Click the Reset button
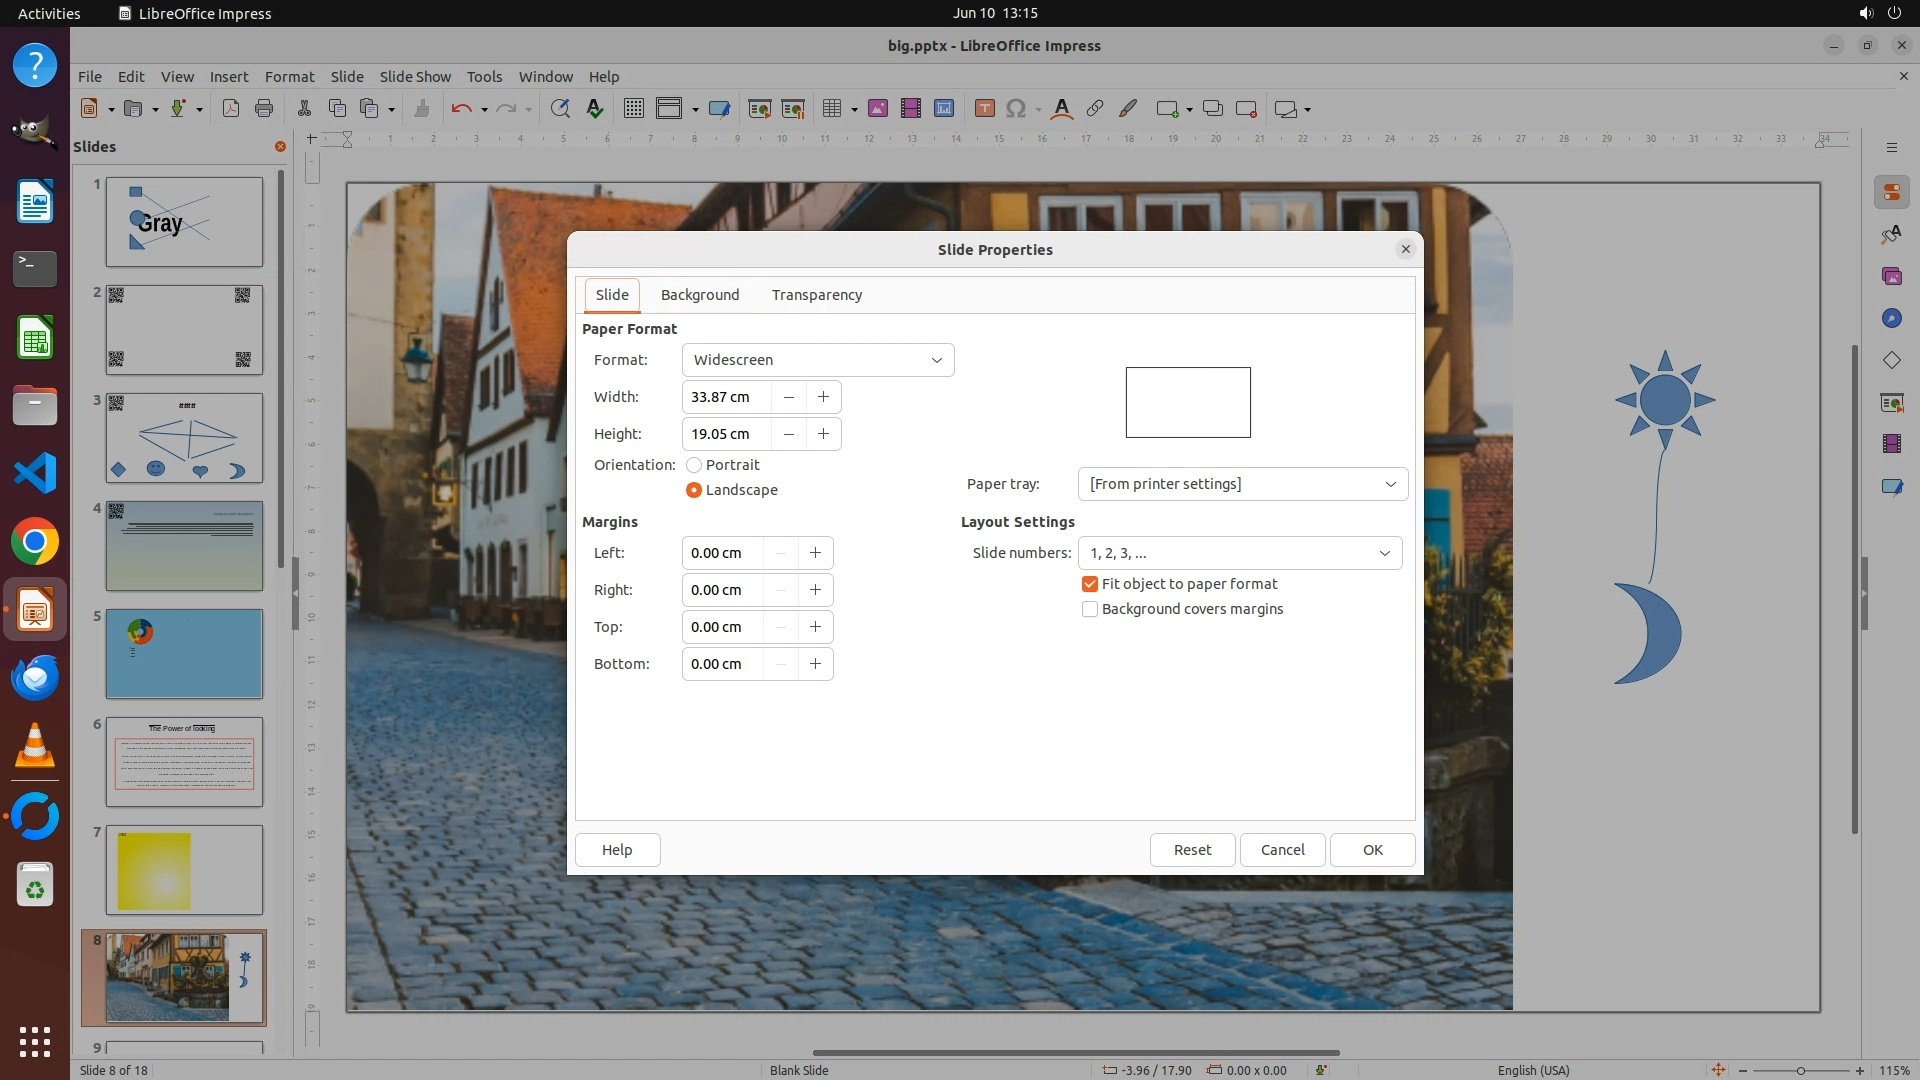1920x1080 pixels. (1191, 850)
